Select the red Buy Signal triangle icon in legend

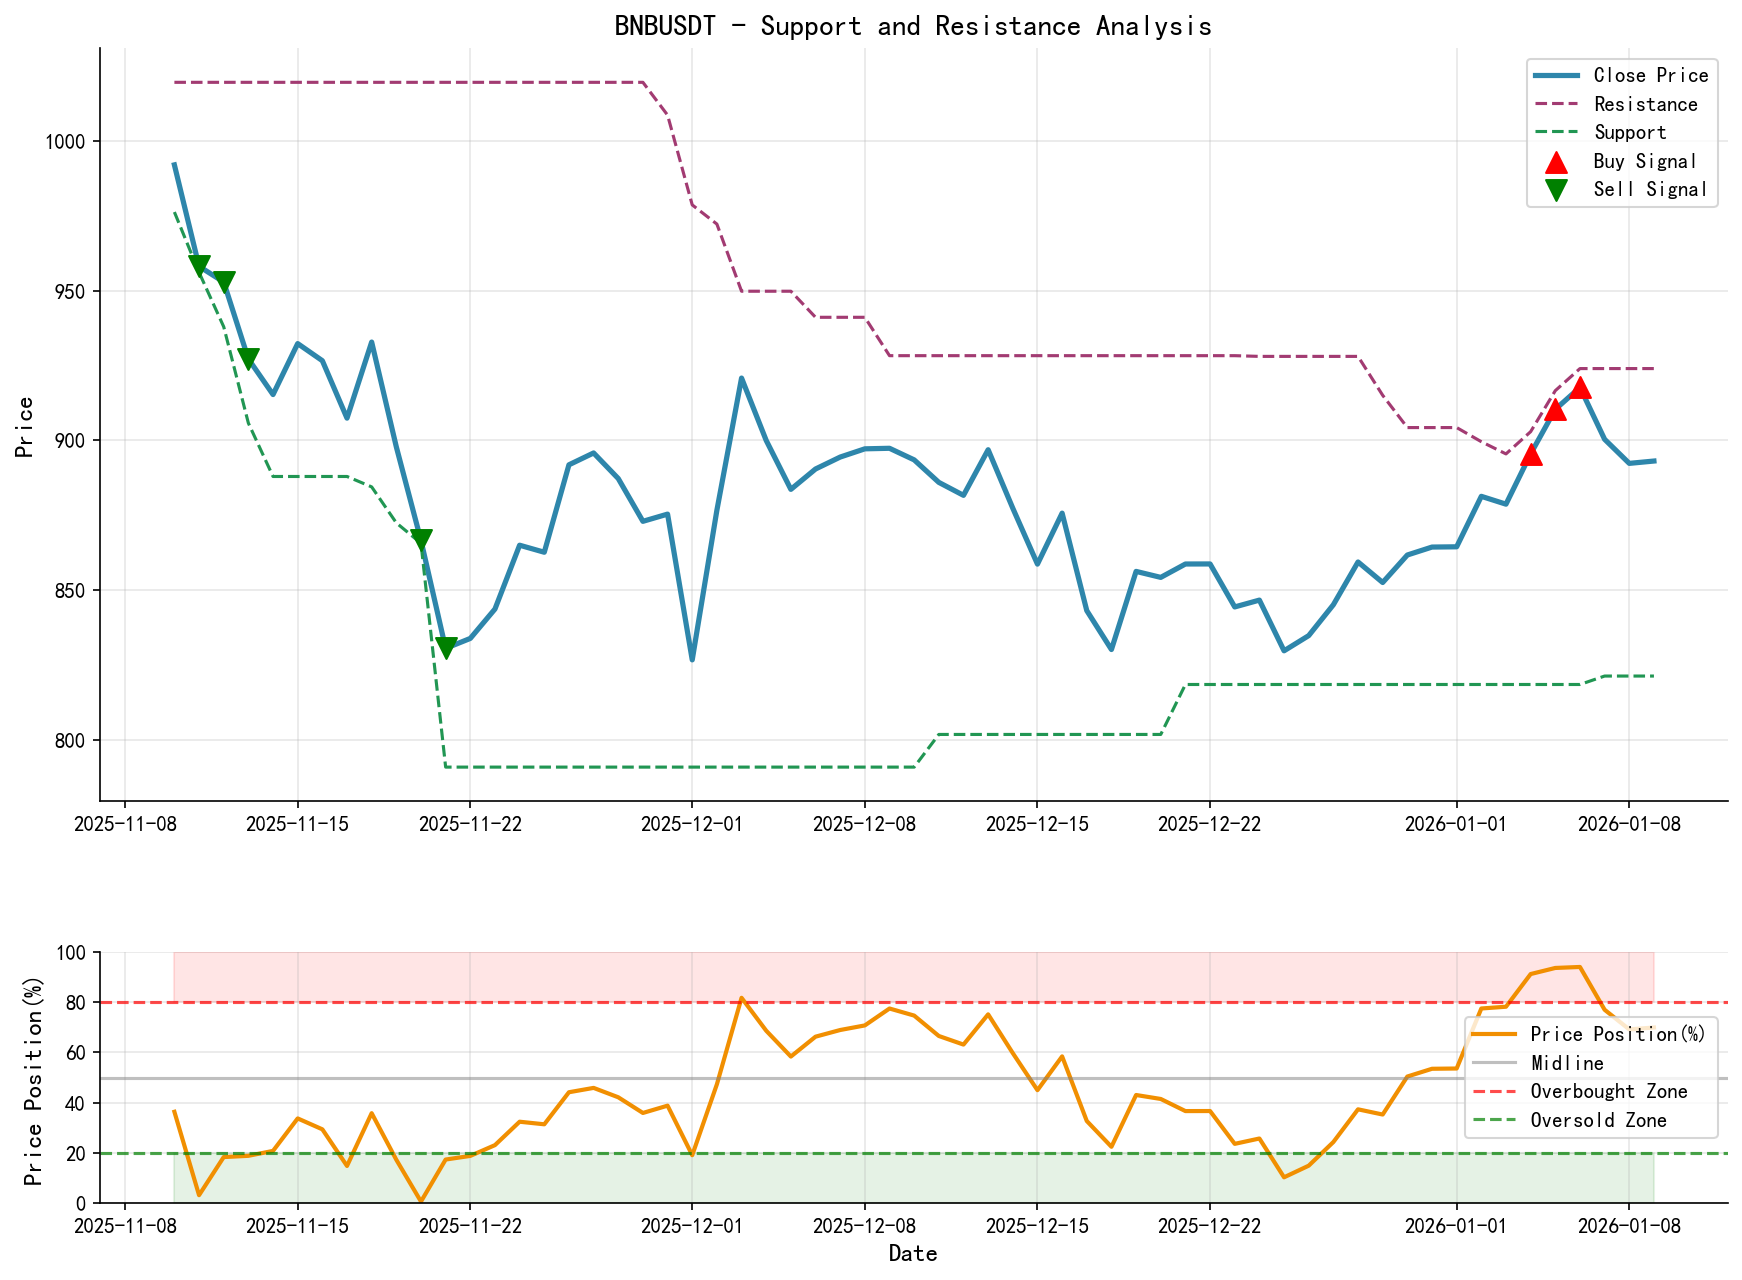pos(1556,161)
